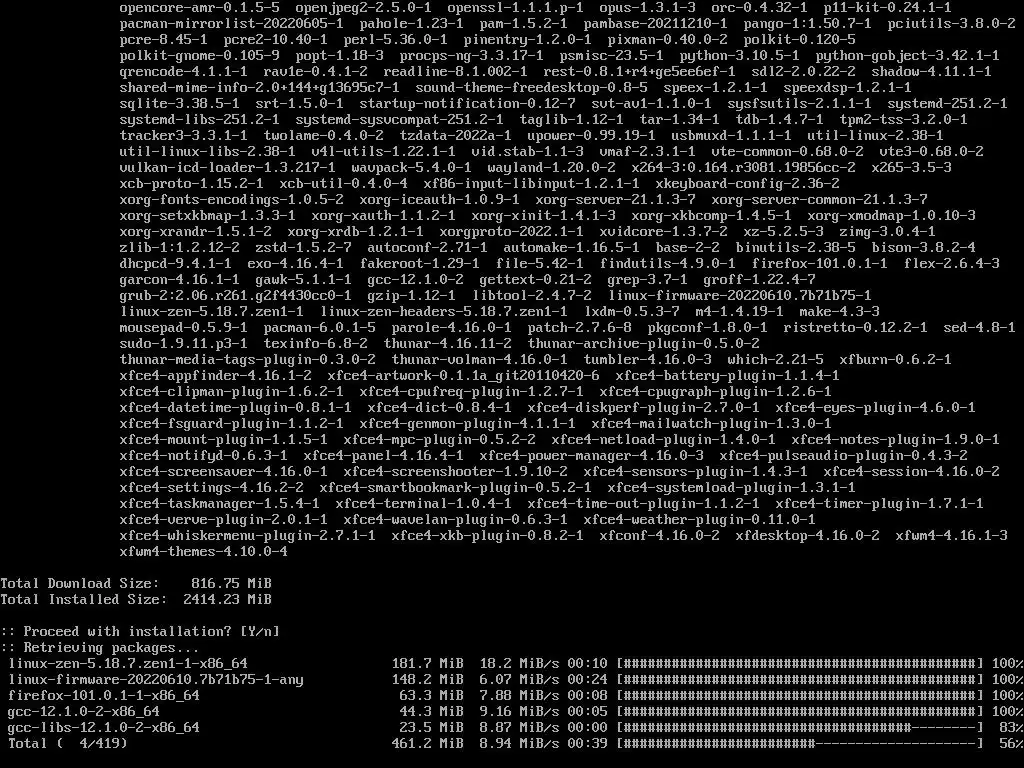The image size is (1024, 768).
Task: Select the firefox-101.0.1-1-x86_64 download line
Action: [512, 695]
